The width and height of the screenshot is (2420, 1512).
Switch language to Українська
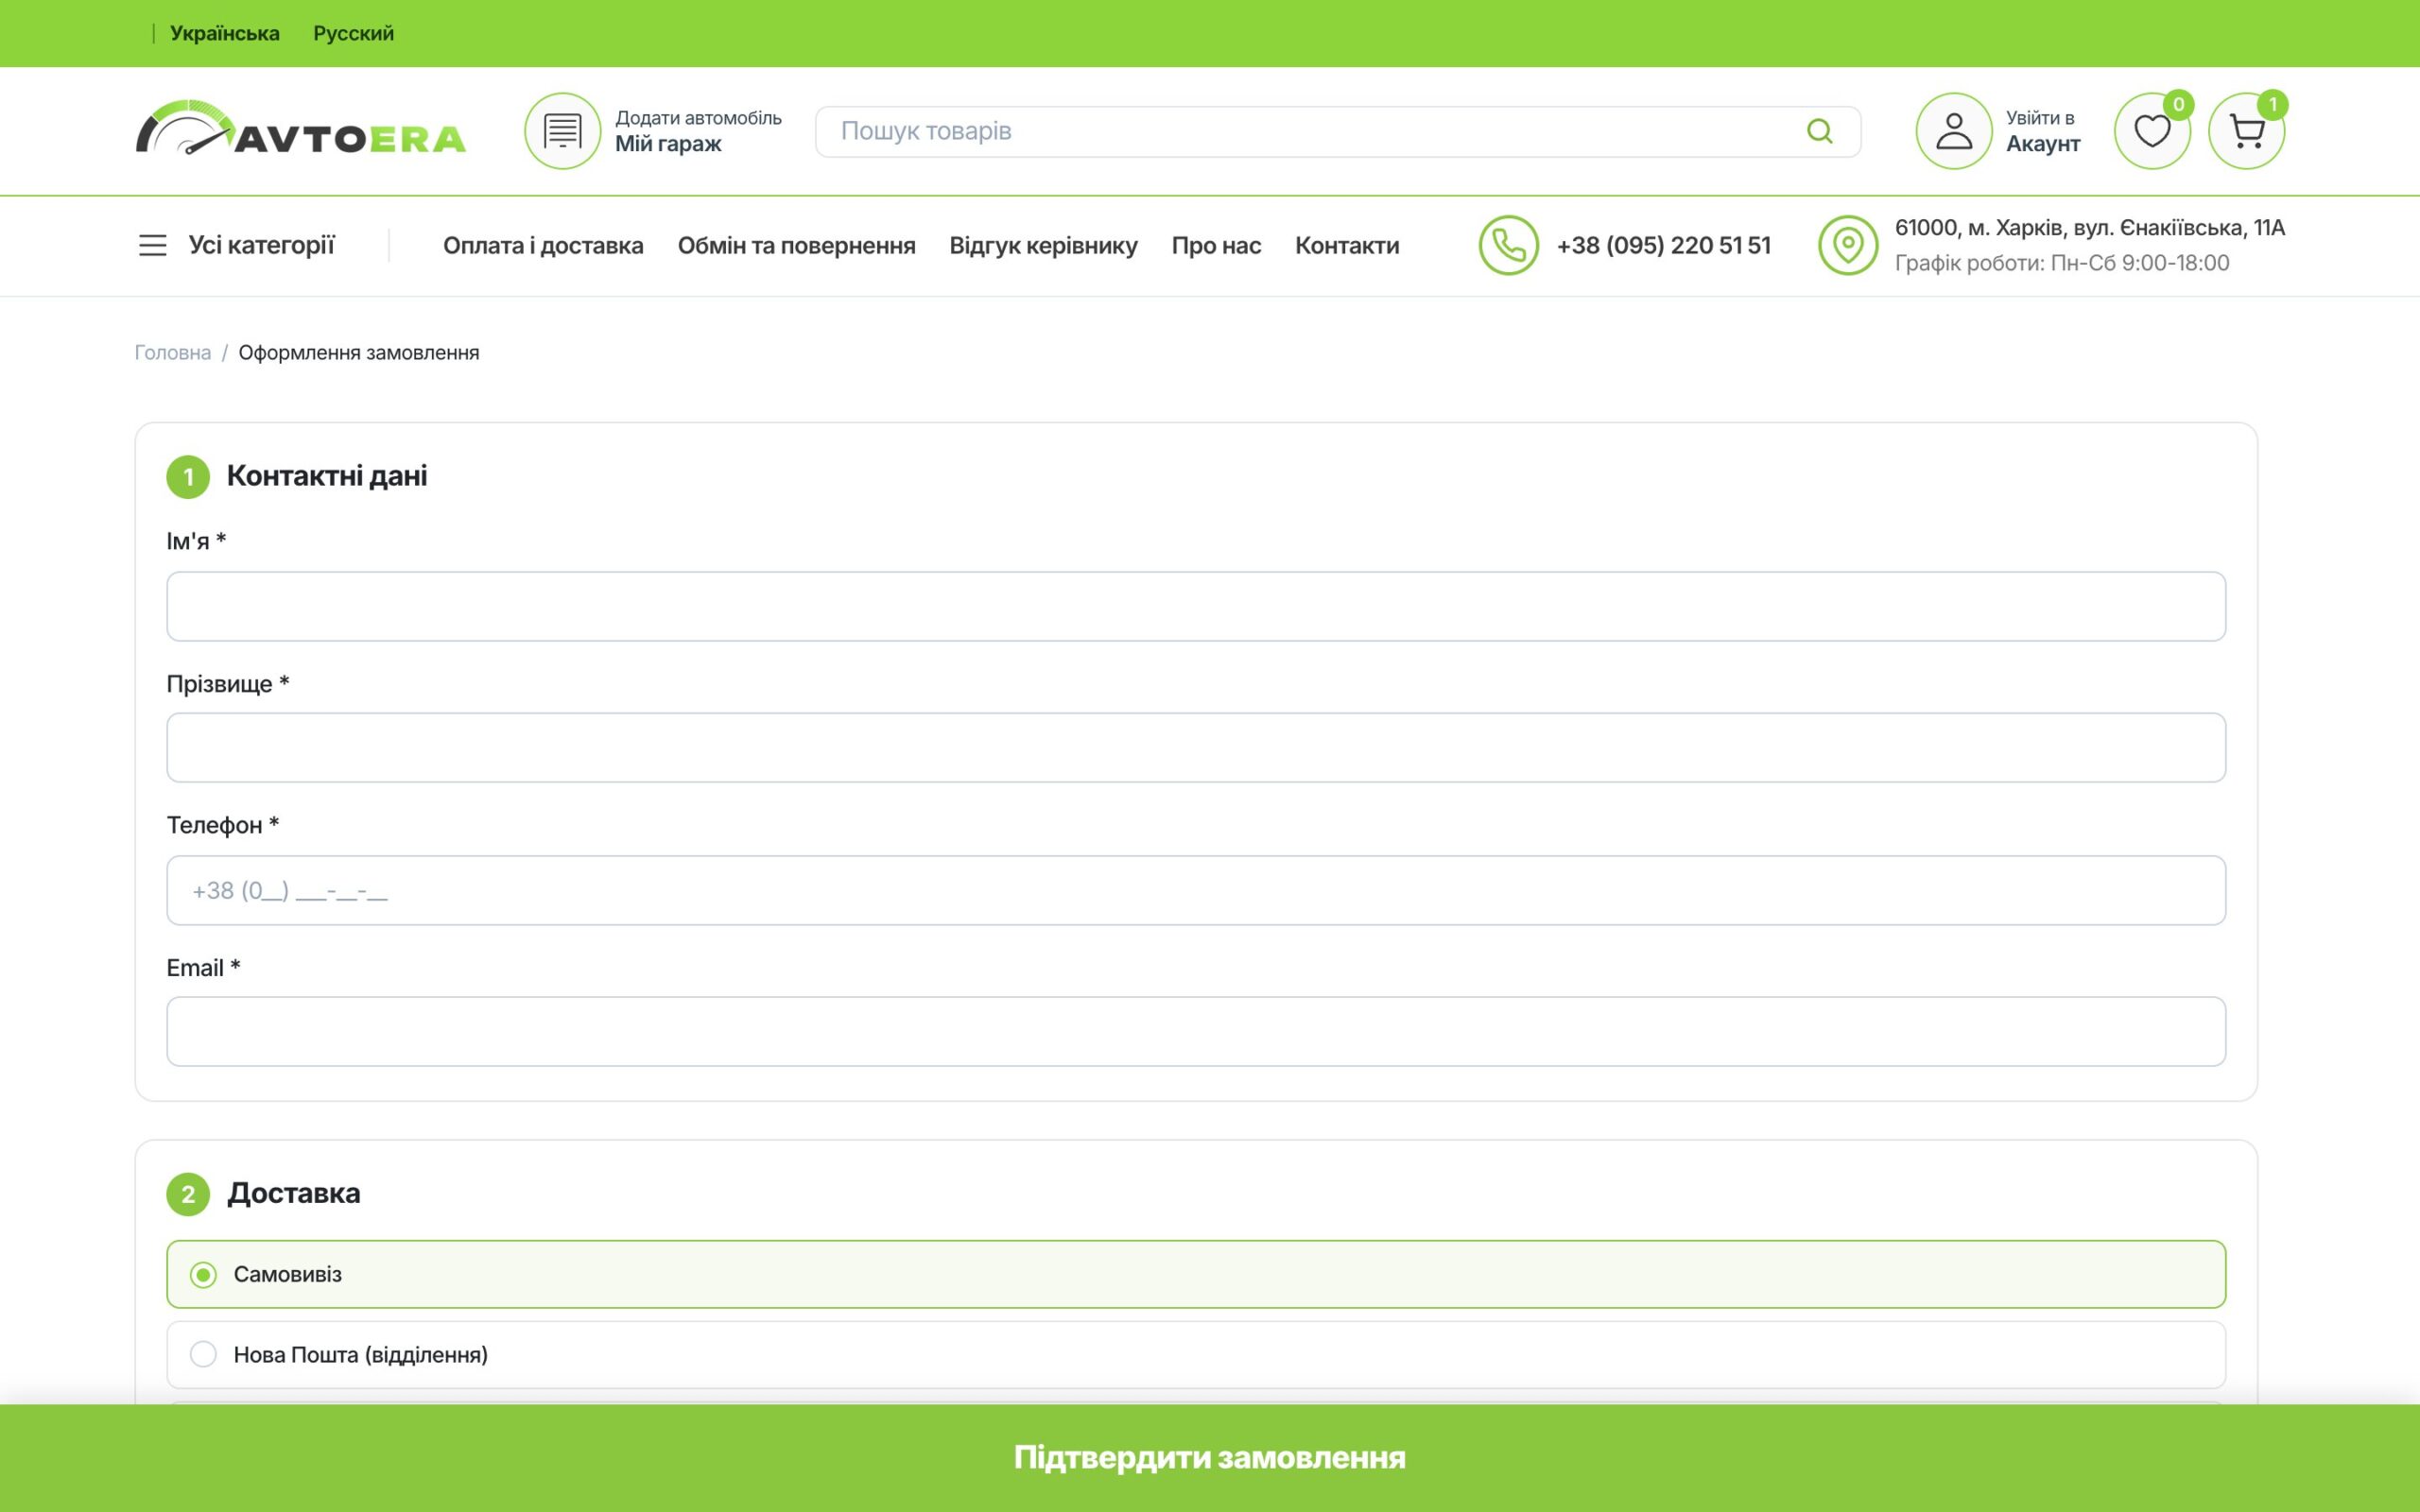coord(225,33)
